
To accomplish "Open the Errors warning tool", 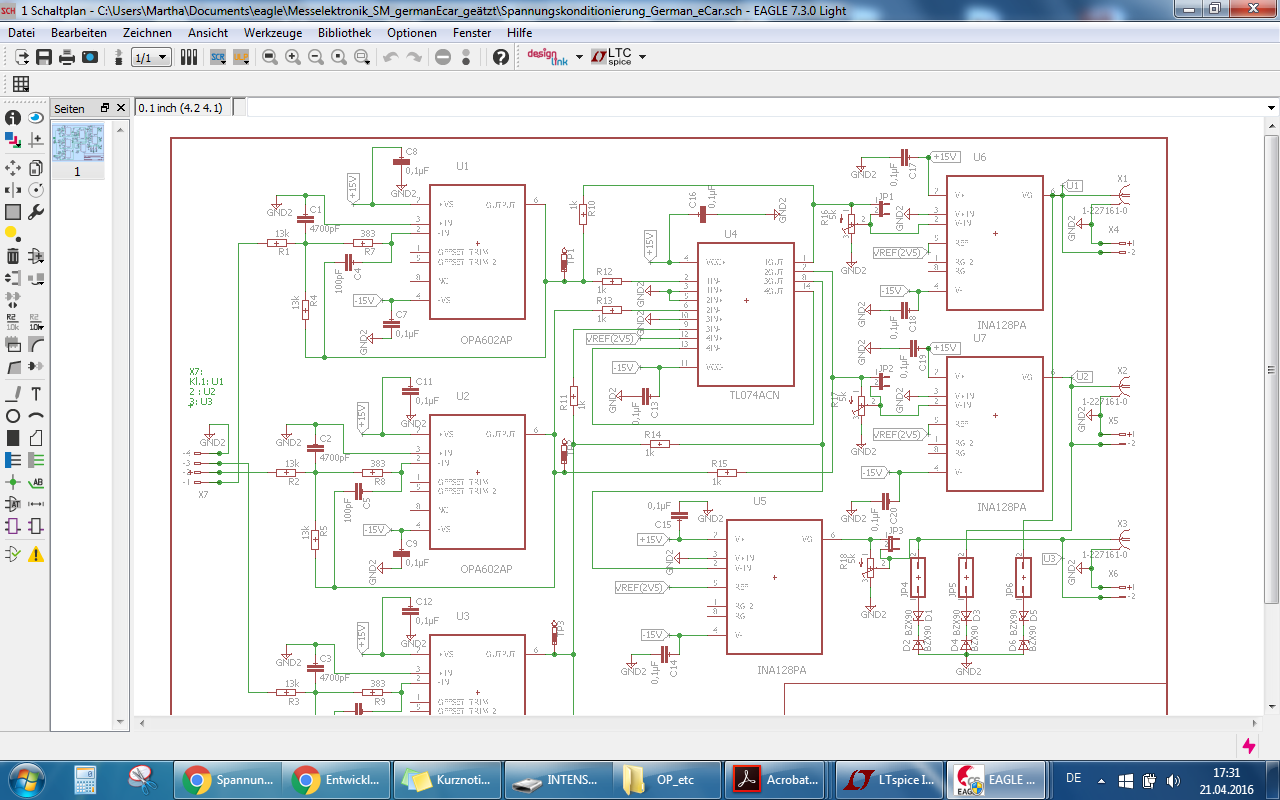I will pos(36,553).
